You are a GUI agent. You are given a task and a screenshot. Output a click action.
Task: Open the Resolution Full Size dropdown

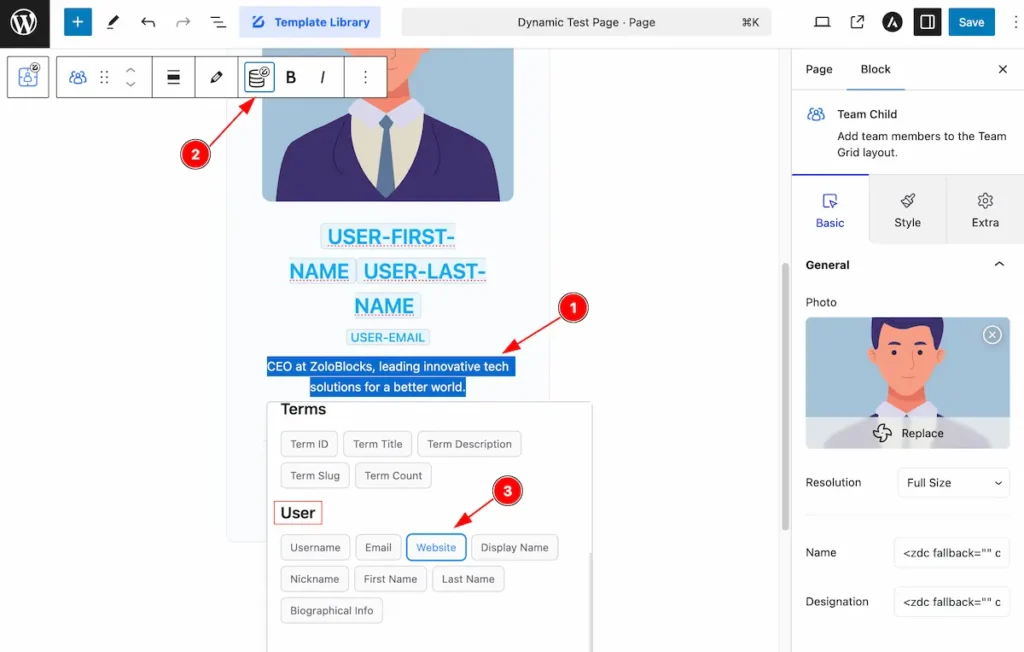[953, 483]
